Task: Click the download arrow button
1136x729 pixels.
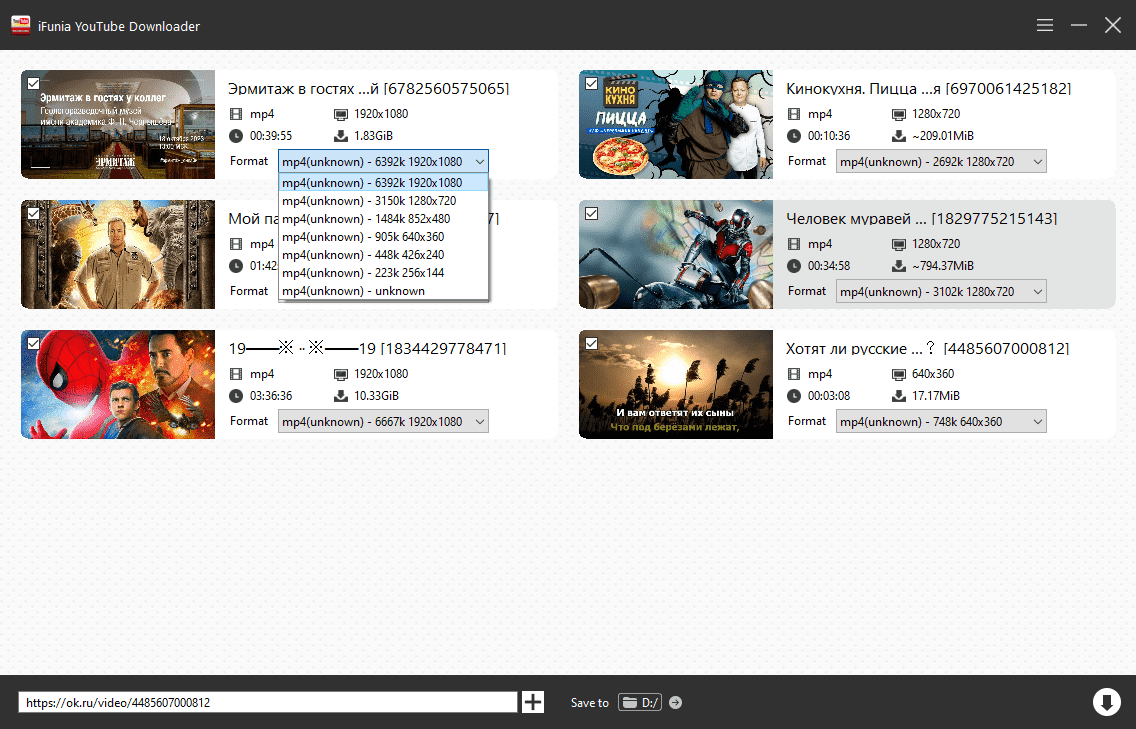Action: tap(1107, 702)
